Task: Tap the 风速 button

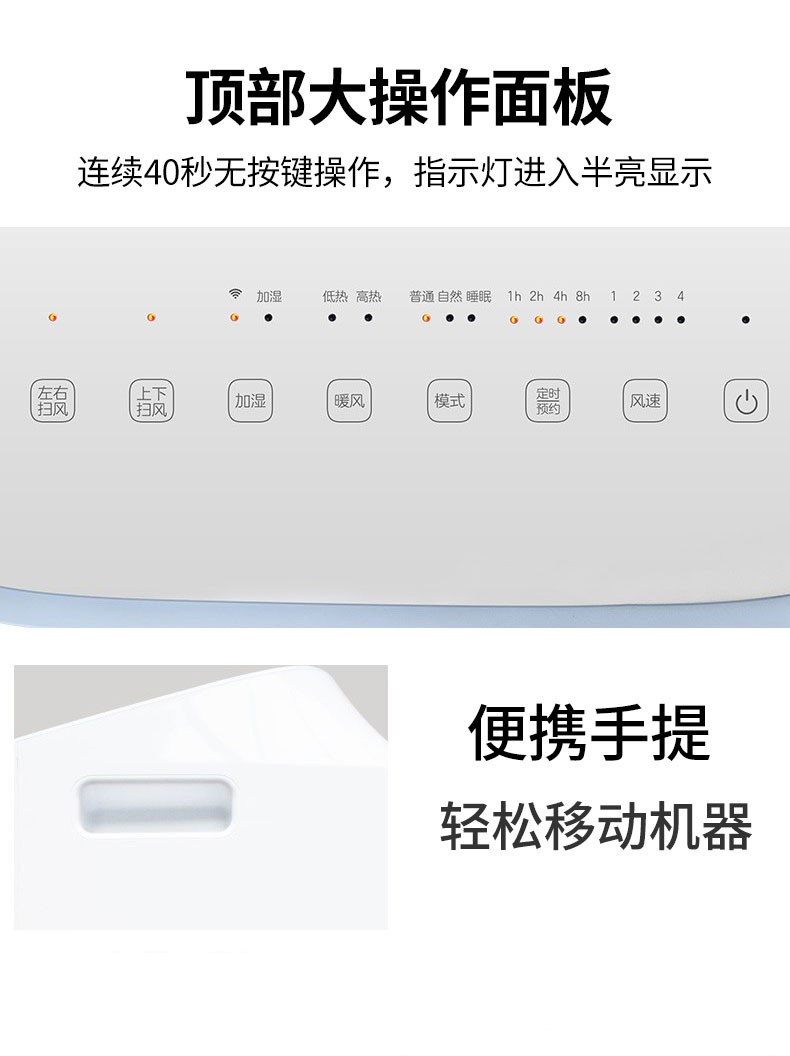Action: pyautogui.click(x=645, y=401)
